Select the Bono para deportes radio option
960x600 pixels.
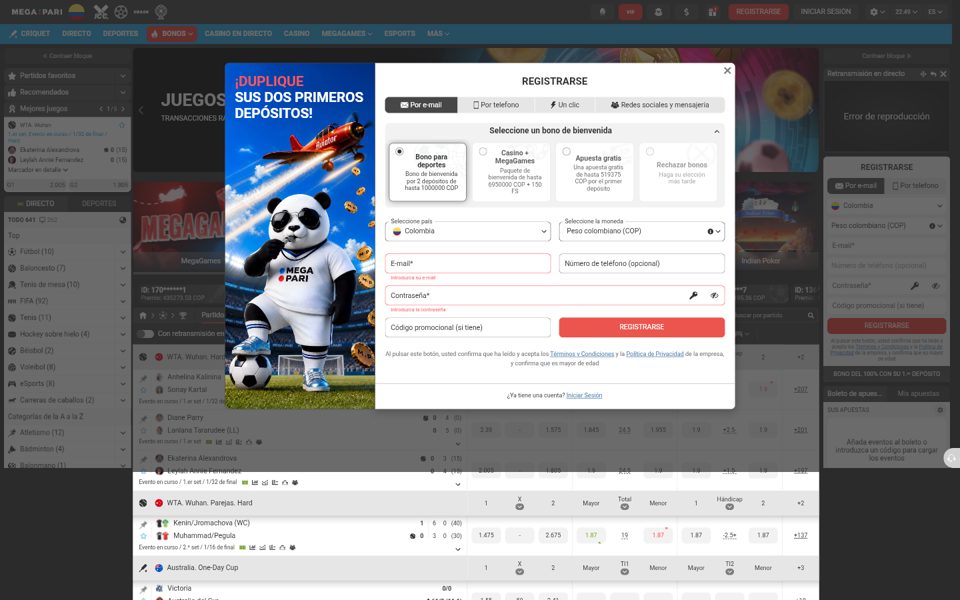pos(400,151)
